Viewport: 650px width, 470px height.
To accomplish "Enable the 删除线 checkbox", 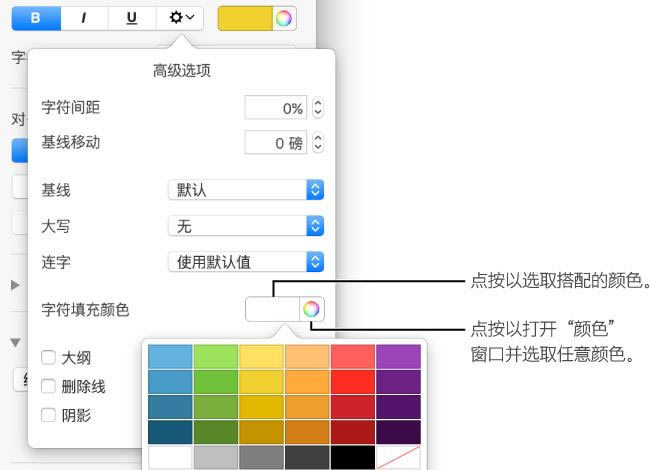I will click(x=48, y=386).
